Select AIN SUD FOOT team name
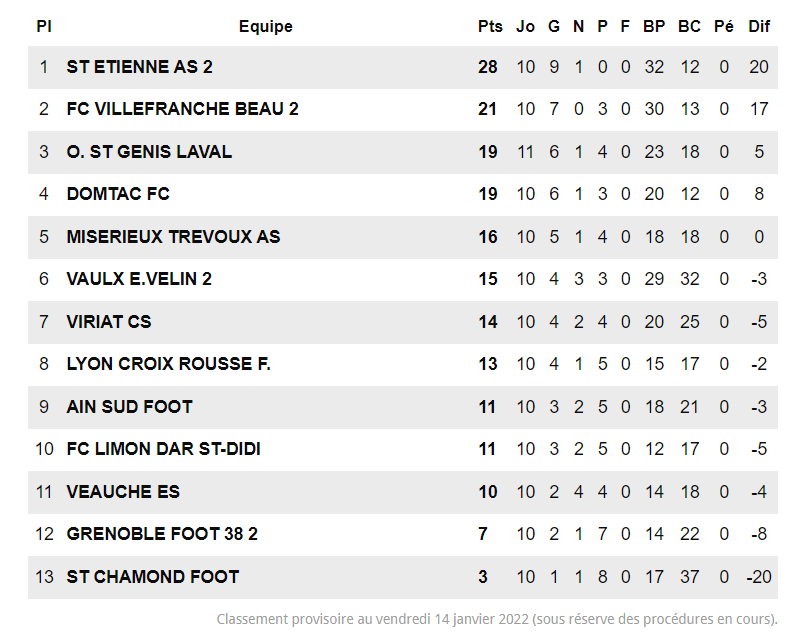The width and height of the screenshot is (800, 637). [x=129, y=407]
